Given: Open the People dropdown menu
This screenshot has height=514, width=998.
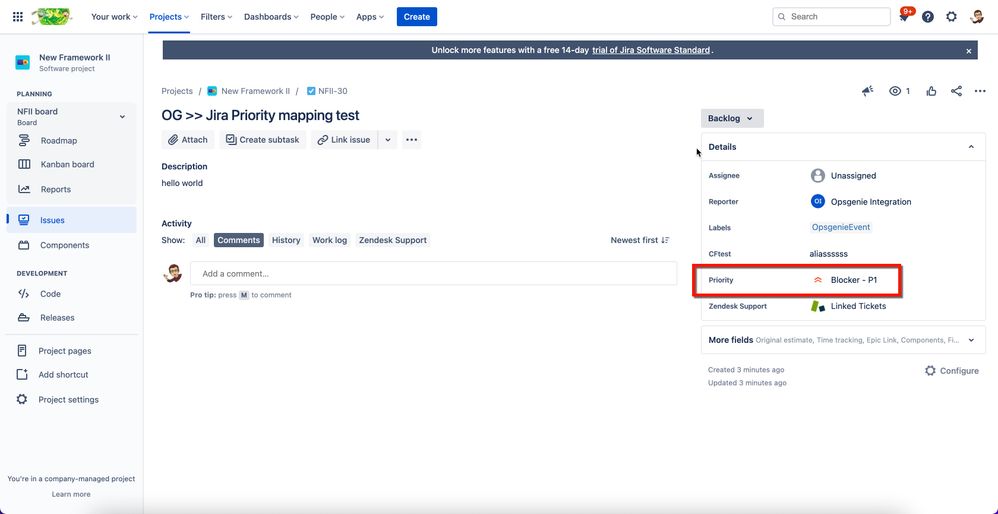Looking at the screenshot, I should coord(327,17).
